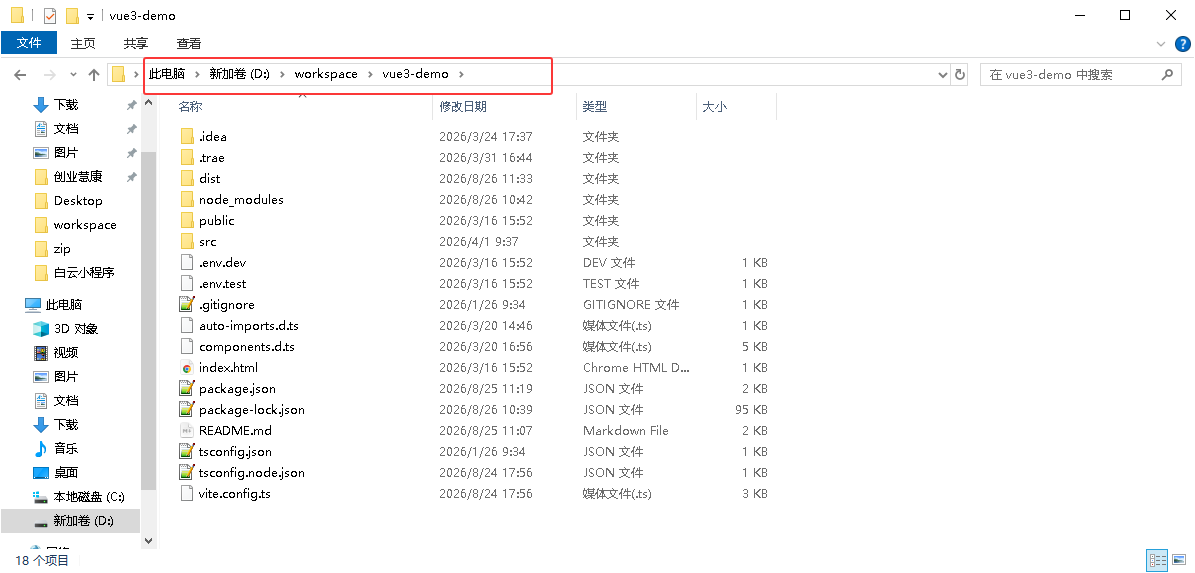Image resolution: width=1195 pixels, height=573 pixels.
Task: Open address bar history dropdown
Action: click(x=943, y=75)
